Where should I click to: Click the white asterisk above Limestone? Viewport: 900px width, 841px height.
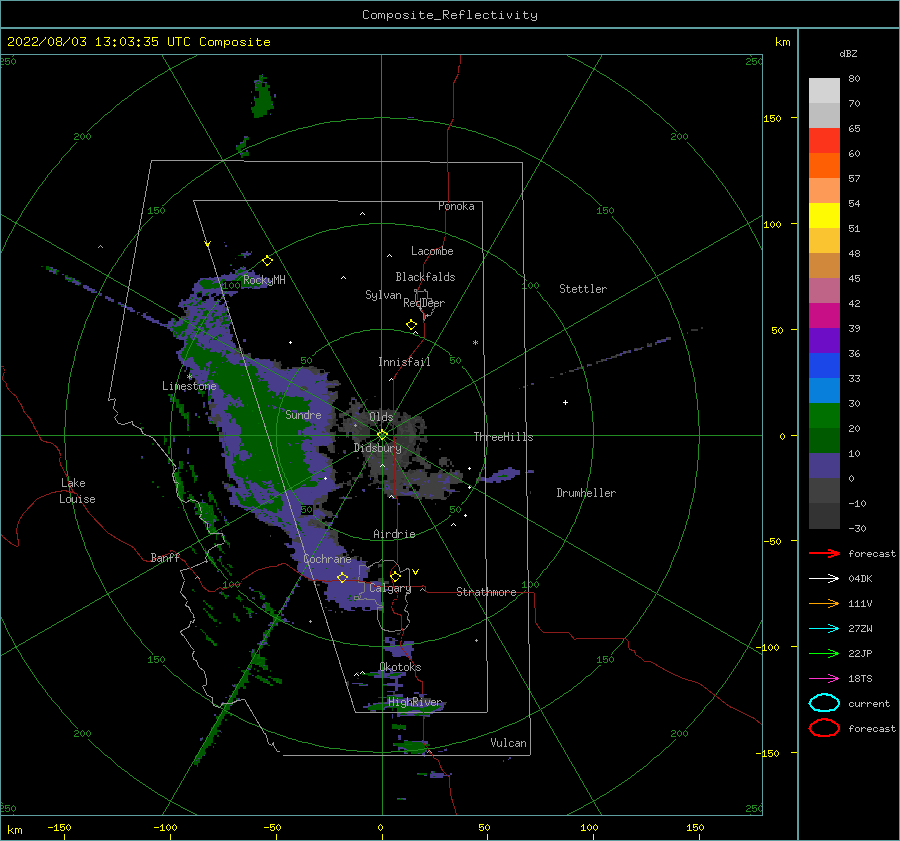(190, 377)
